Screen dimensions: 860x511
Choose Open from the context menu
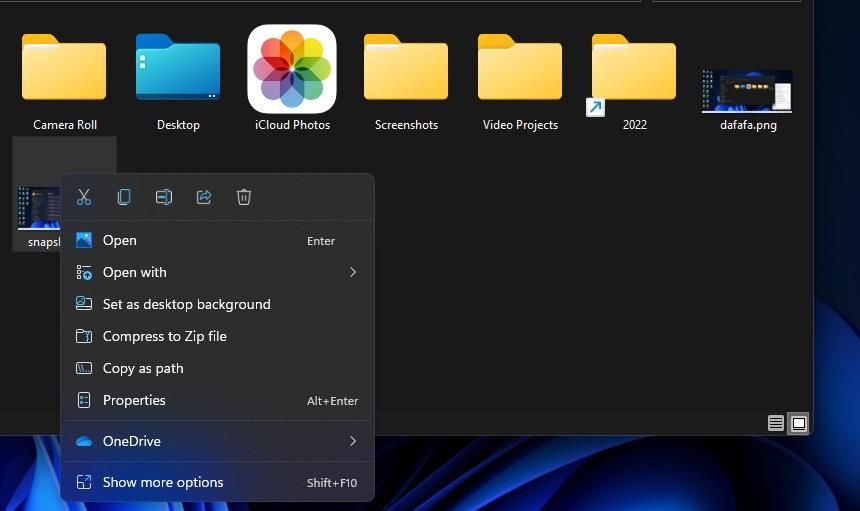click(x=217, y=240)
